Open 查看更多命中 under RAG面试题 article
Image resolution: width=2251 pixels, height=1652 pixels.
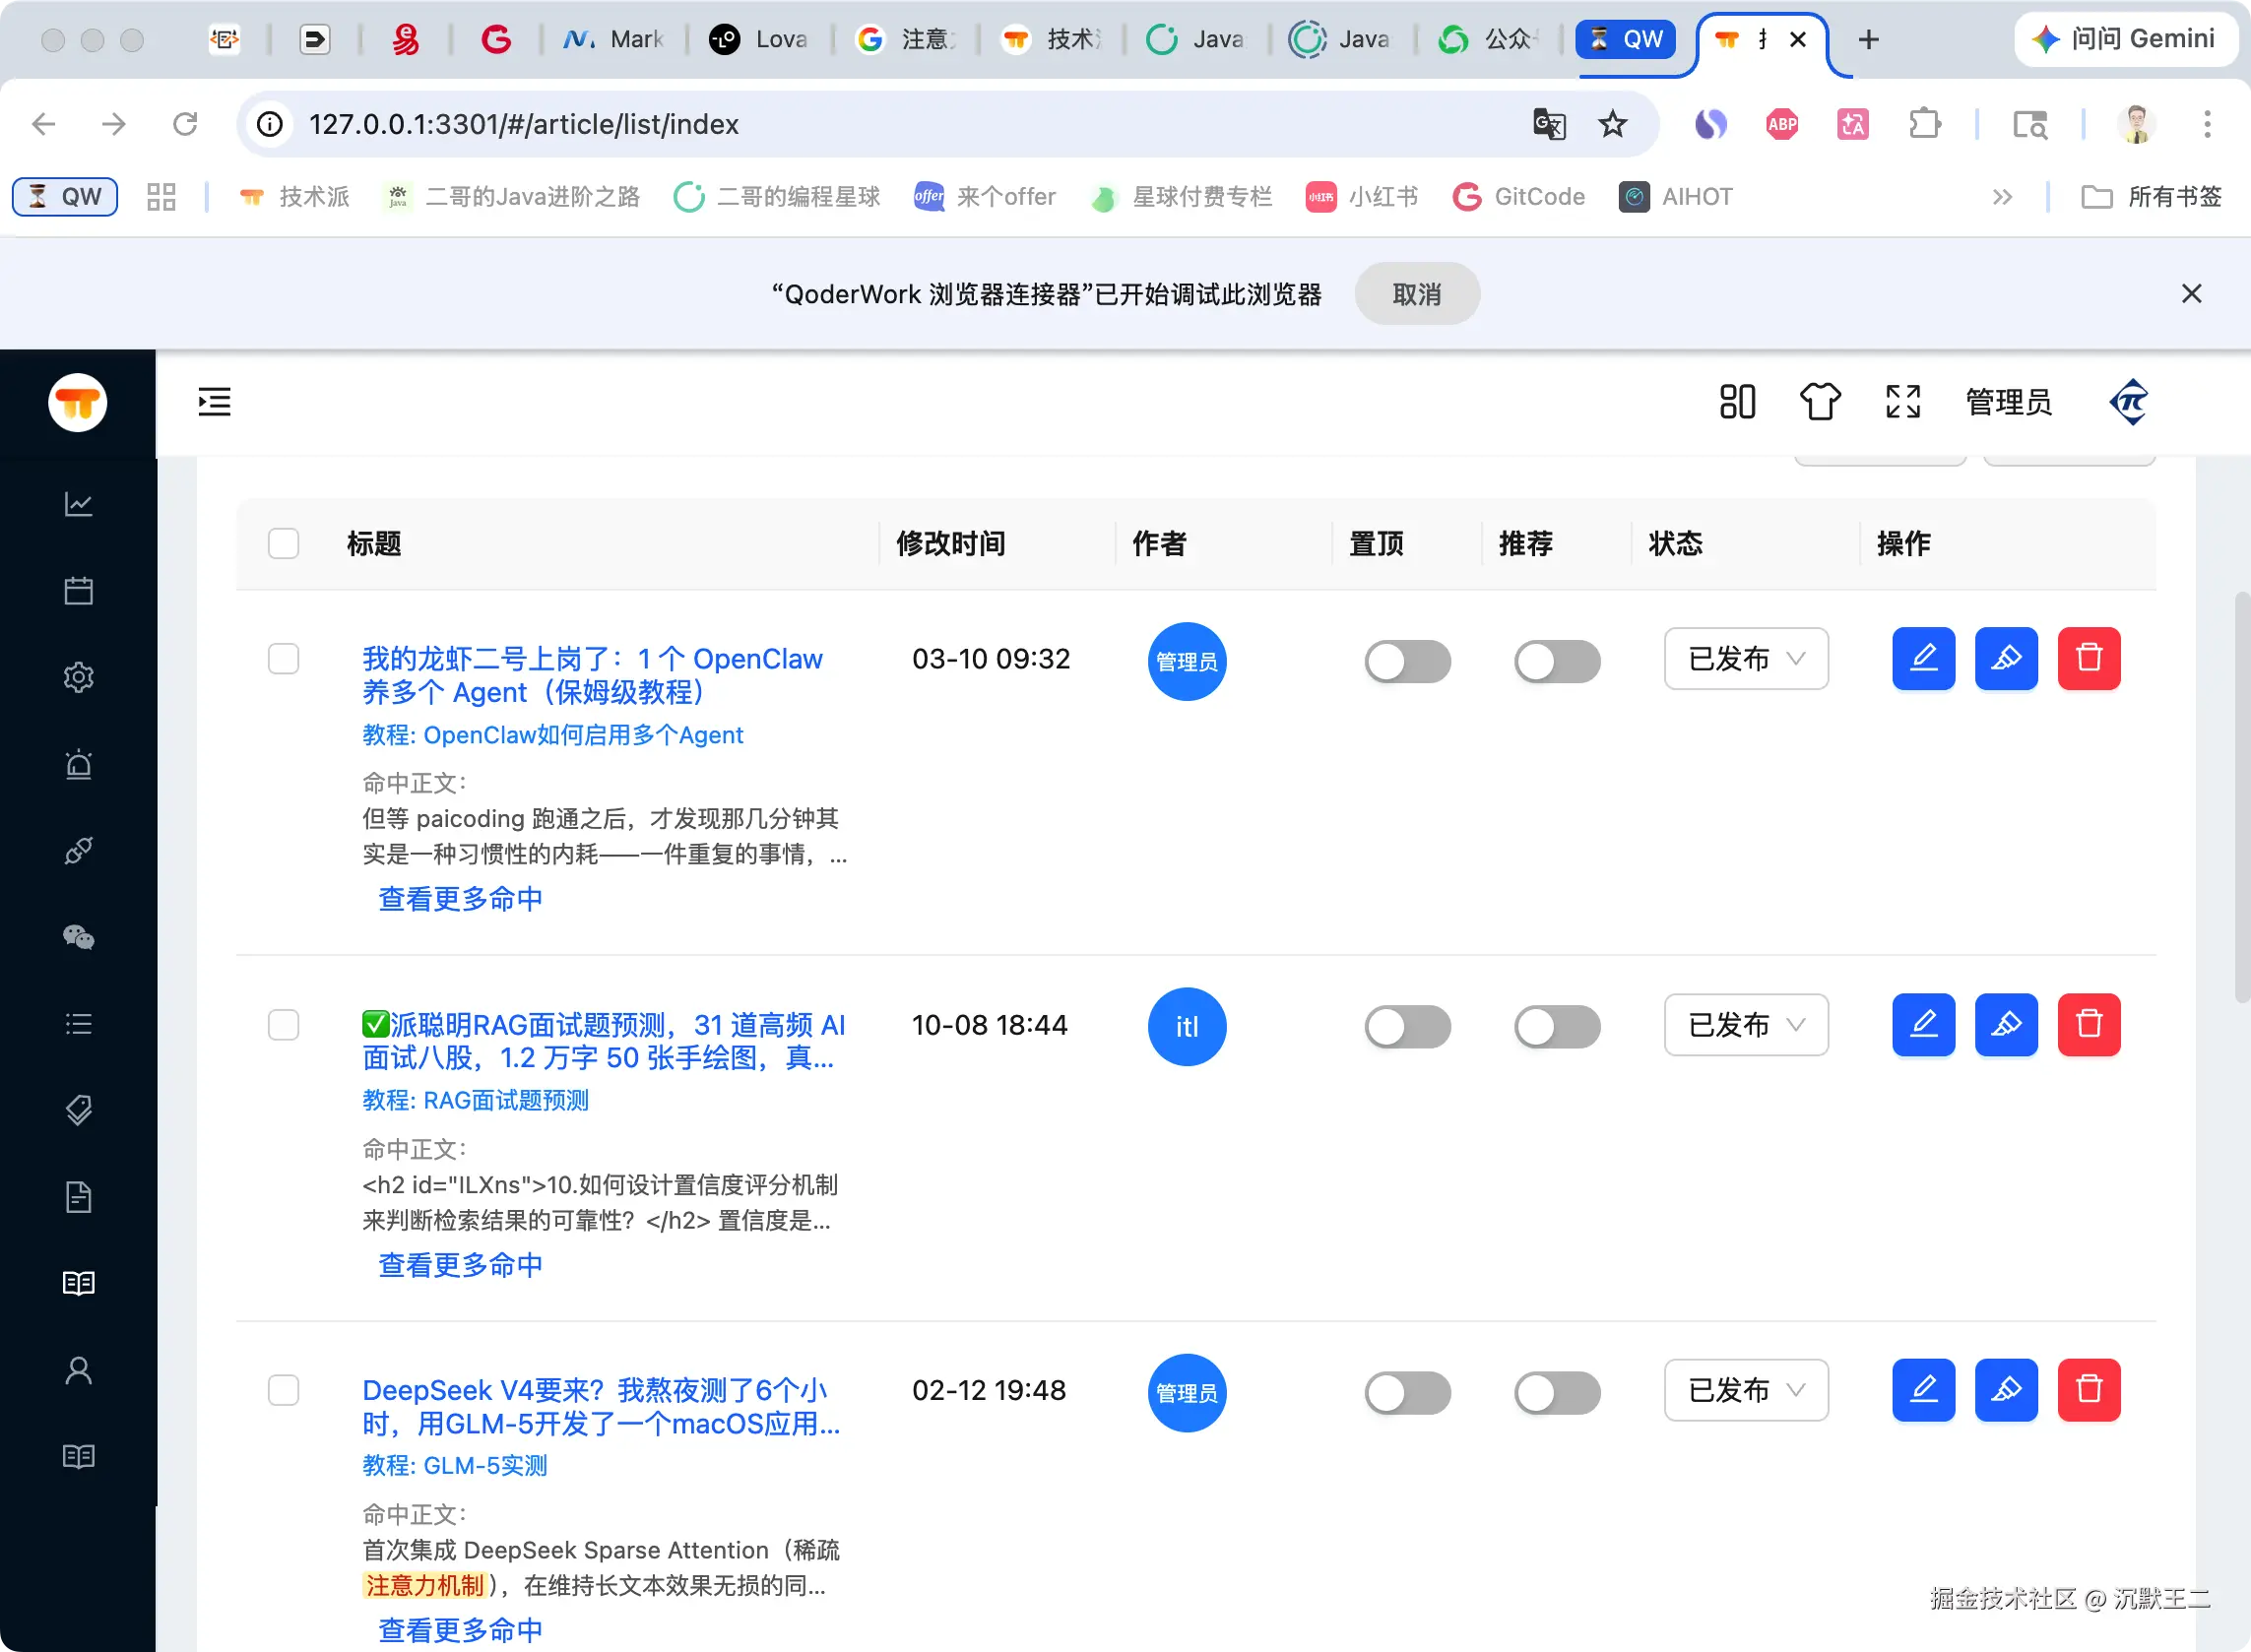click(460, 1265)
